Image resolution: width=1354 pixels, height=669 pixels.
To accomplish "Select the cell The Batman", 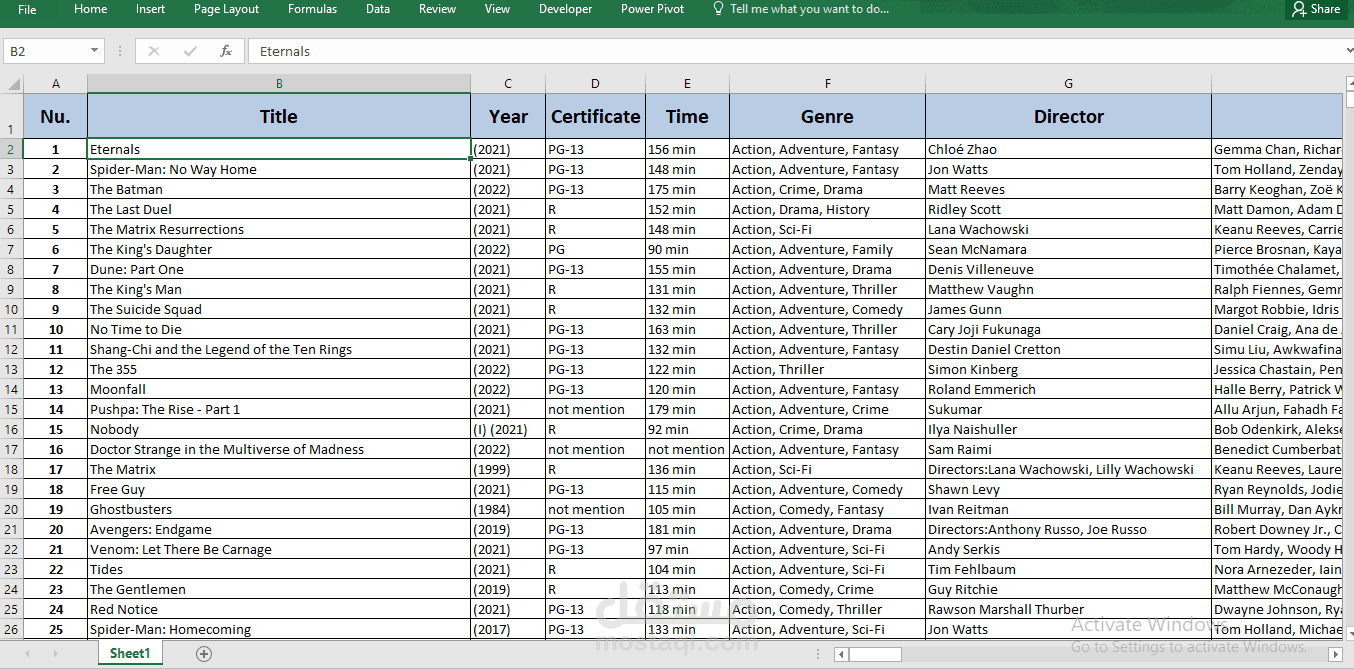I will [x=279, y=189].
